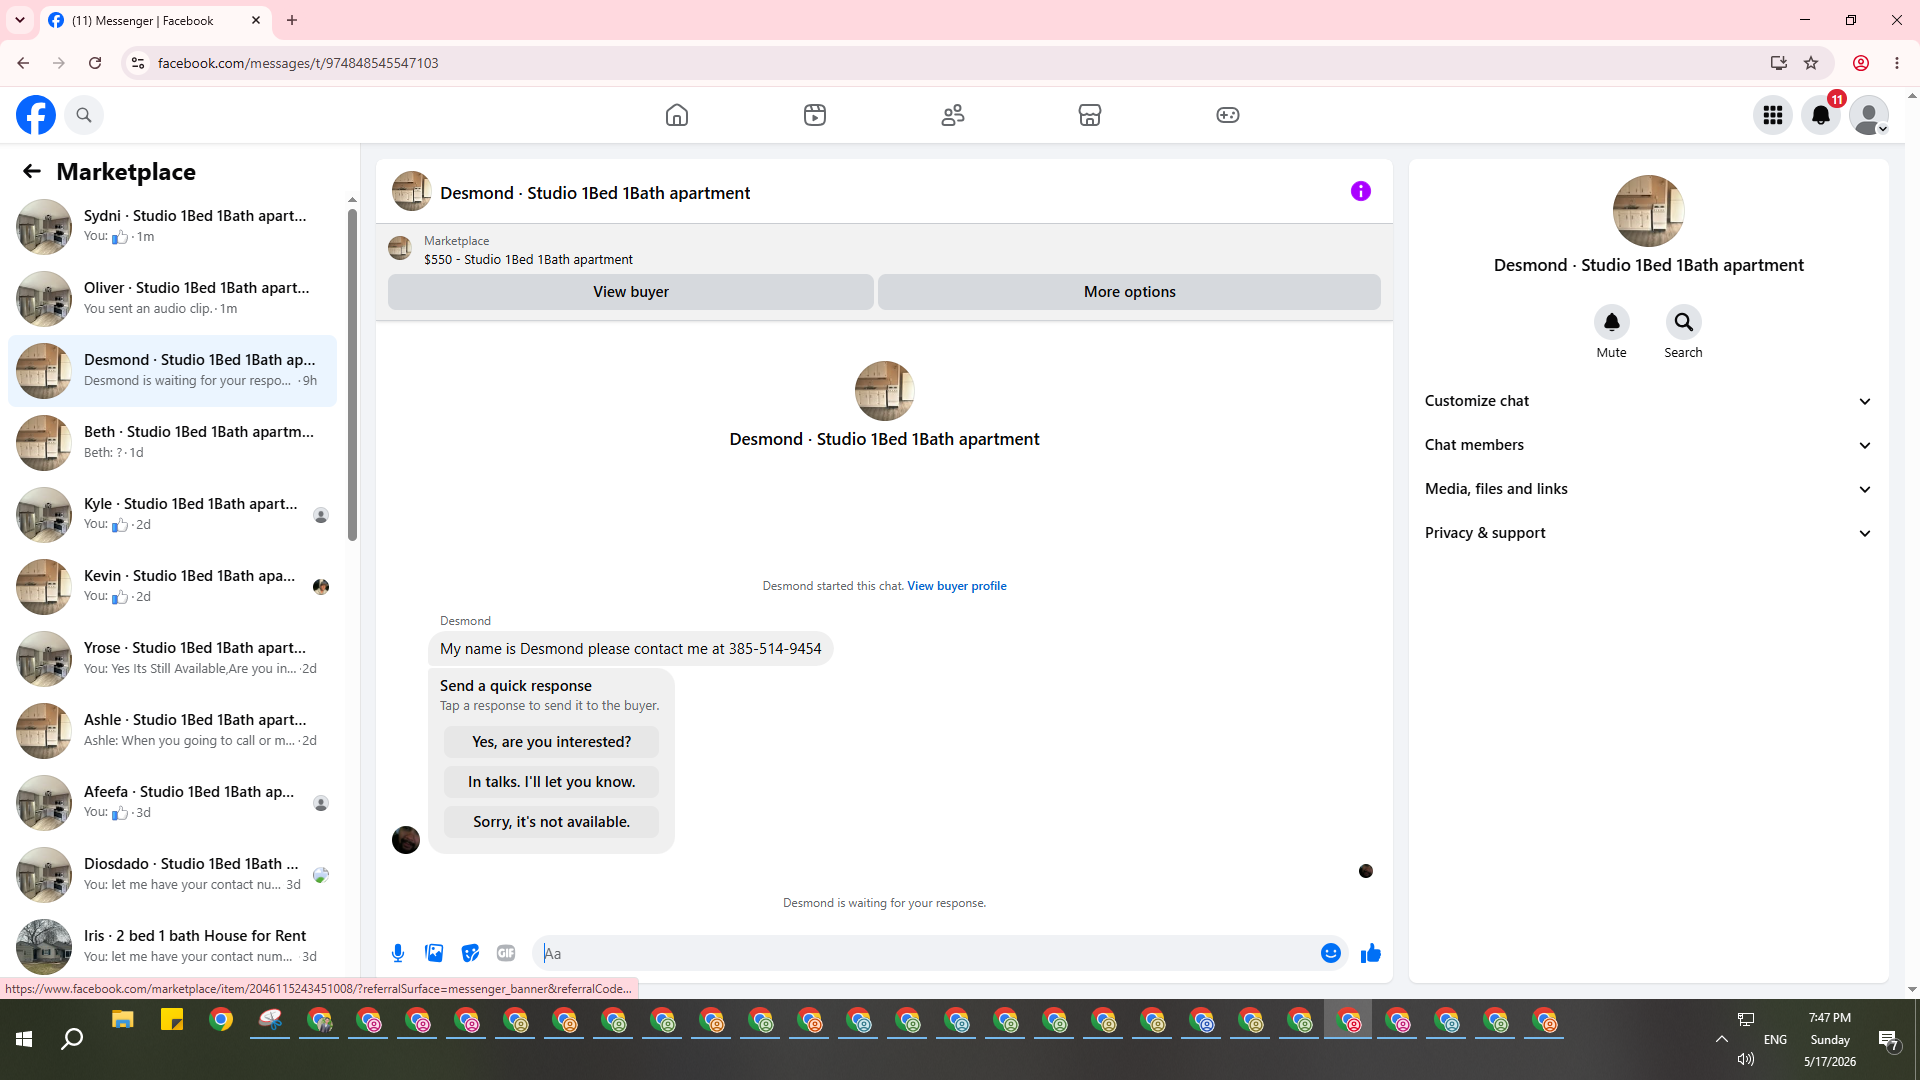
Task: Click the chat list scrollbar
Action: [352, 375]
